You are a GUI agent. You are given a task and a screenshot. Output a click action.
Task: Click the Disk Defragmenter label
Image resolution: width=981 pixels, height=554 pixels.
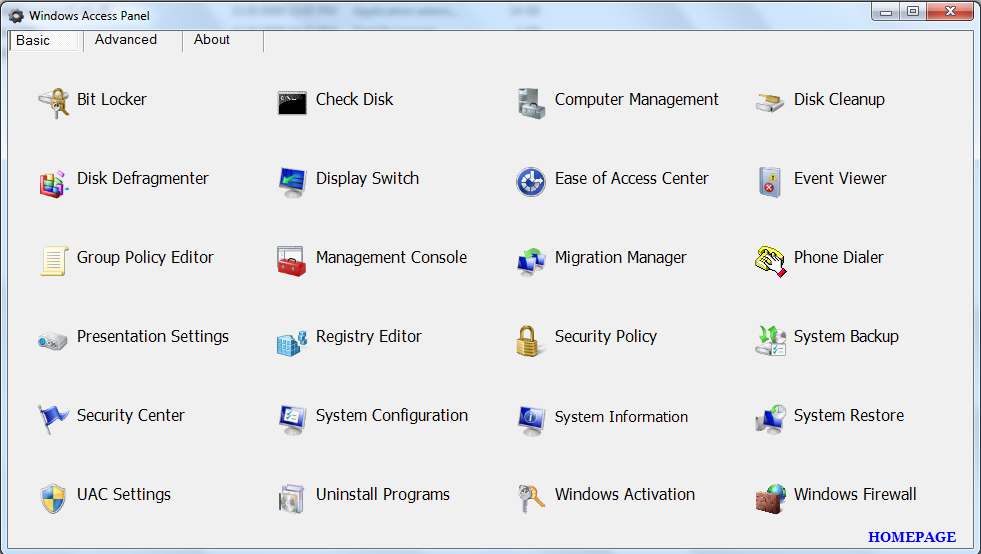[142, 178]
